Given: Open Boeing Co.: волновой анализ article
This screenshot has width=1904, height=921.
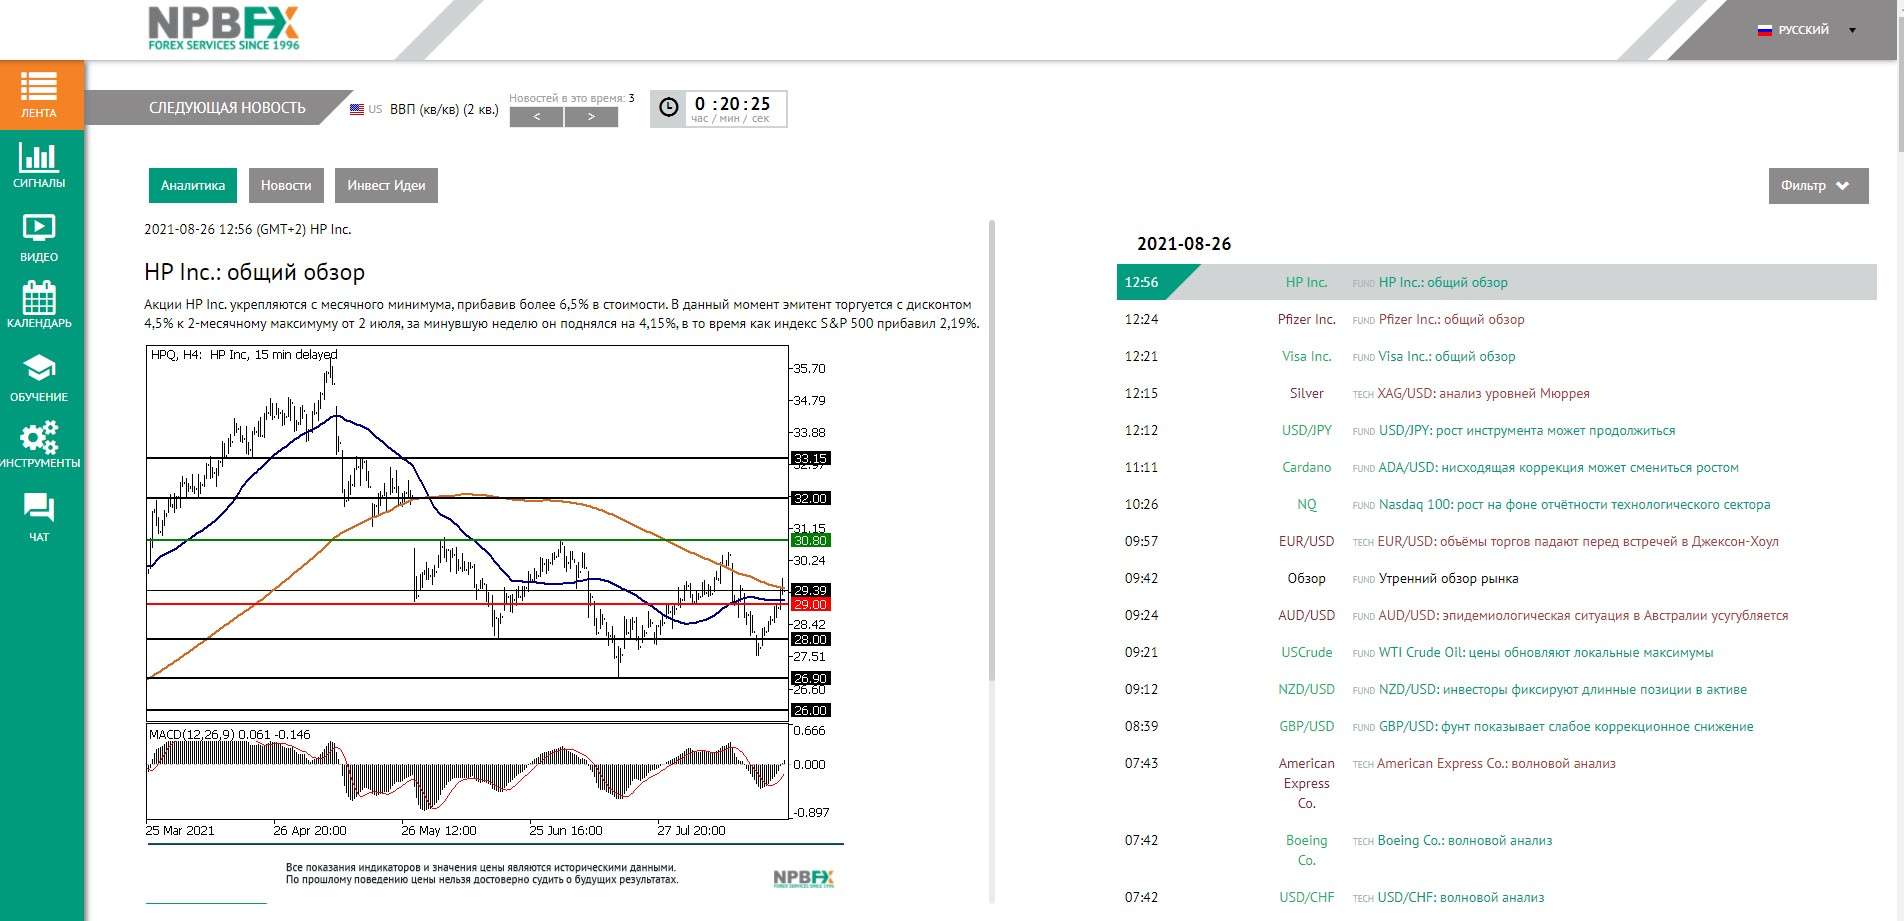Looking at the screenshot, I should click(1464, 840).
